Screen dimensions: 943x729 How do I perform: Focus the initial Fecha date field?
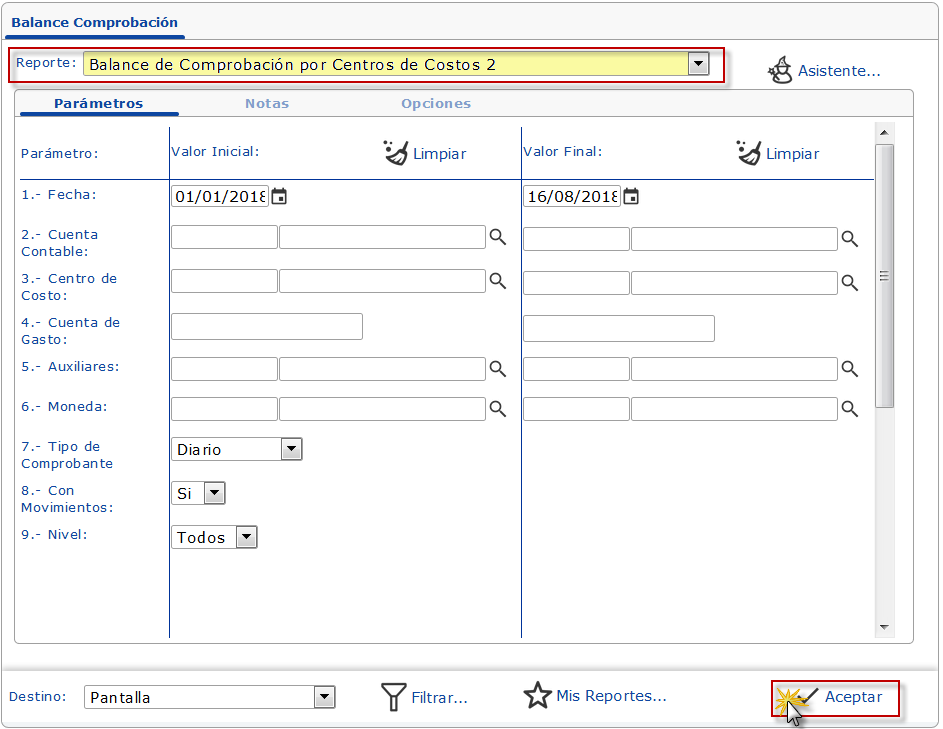click(x=220, y=196)
